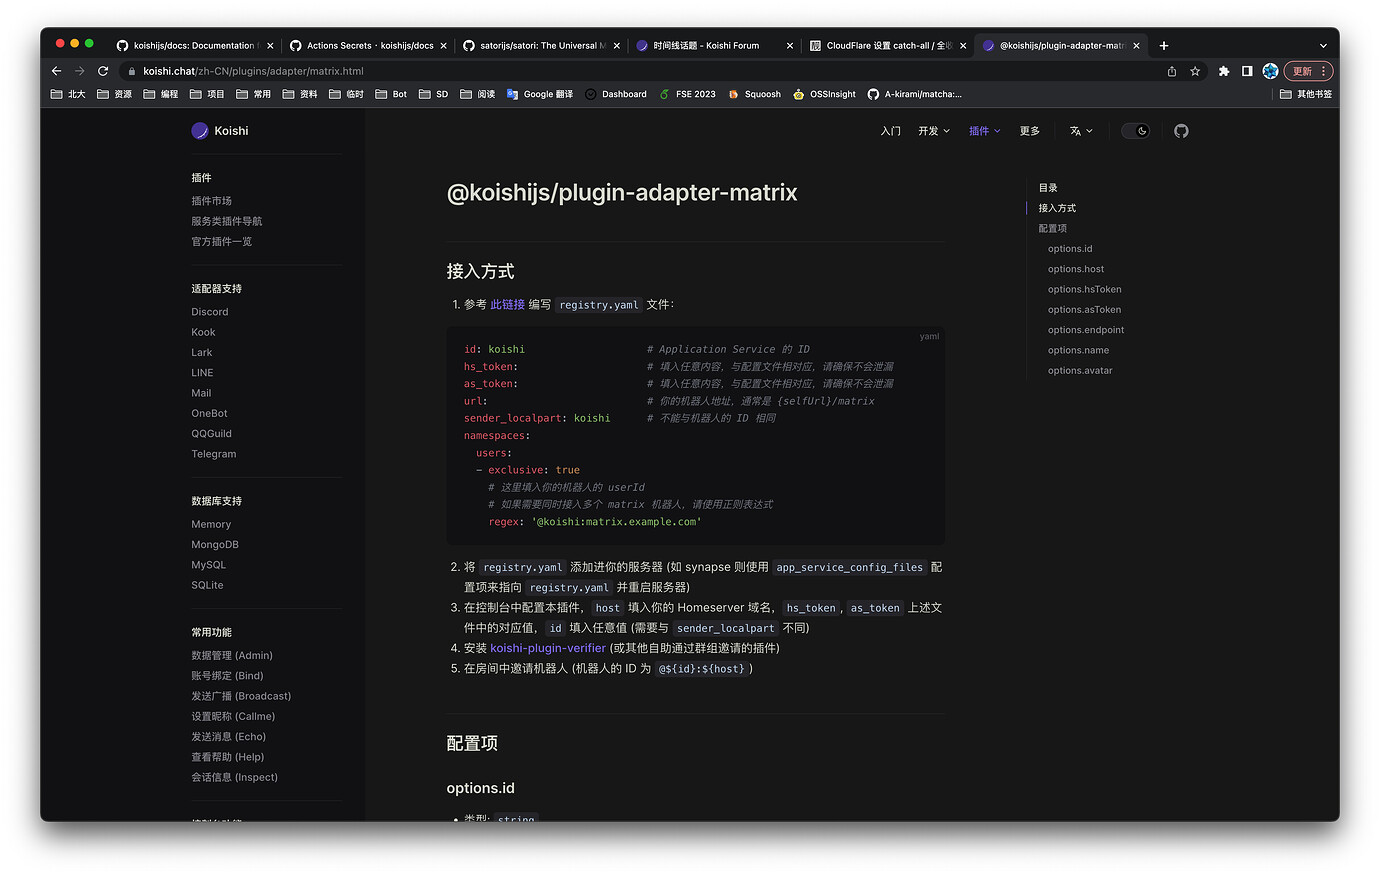Select the 入门 navigation item

pyautogui.click(x=890, y=131)
